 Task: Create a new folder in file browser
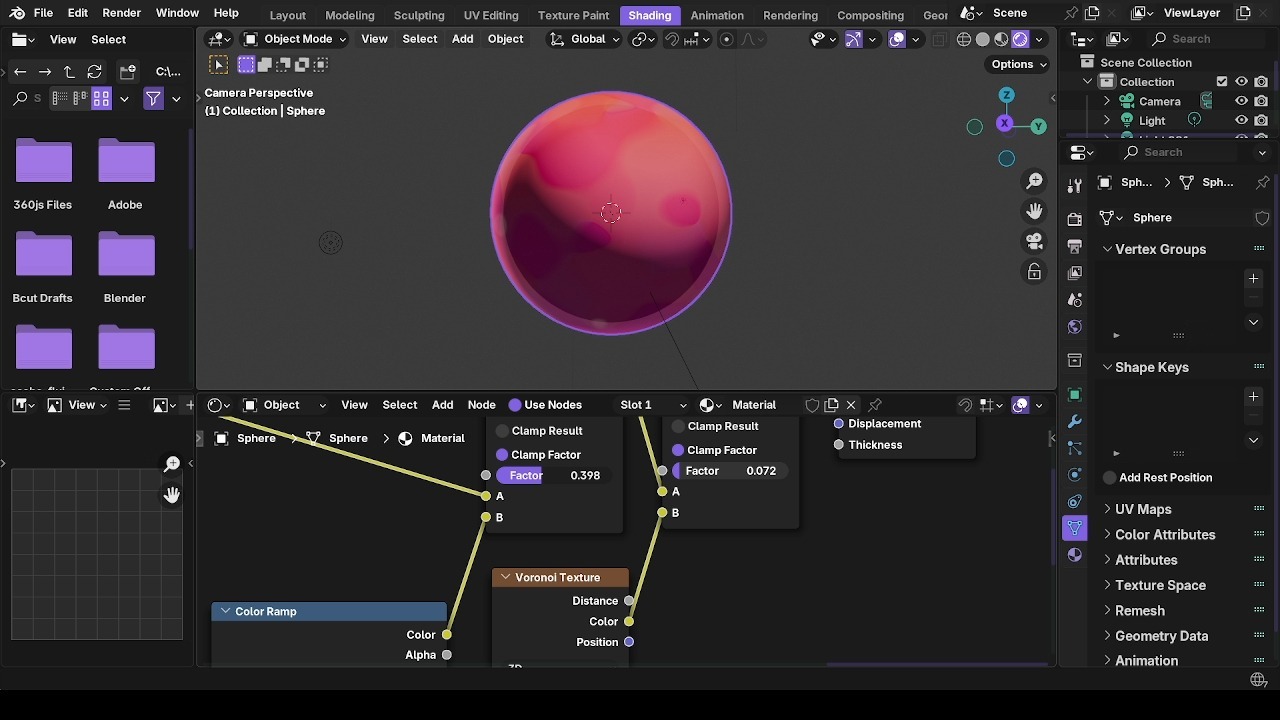coord(127,72)
